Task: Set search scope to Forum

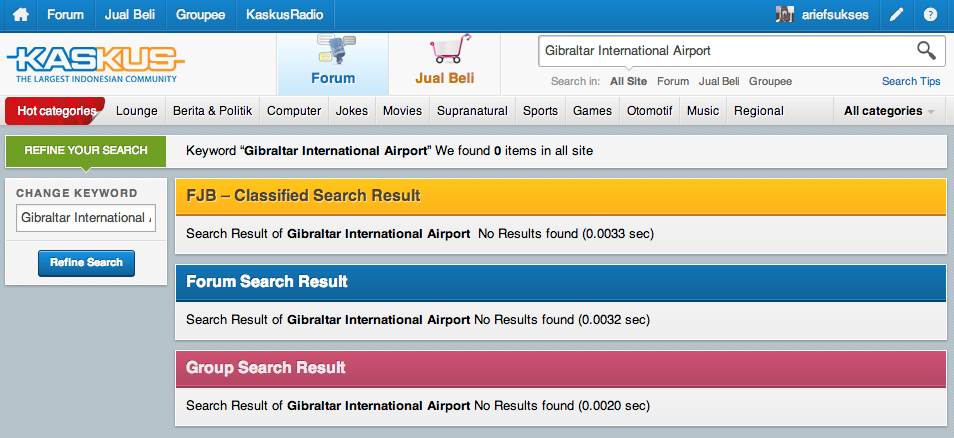Action: click(x=673, y=81)
